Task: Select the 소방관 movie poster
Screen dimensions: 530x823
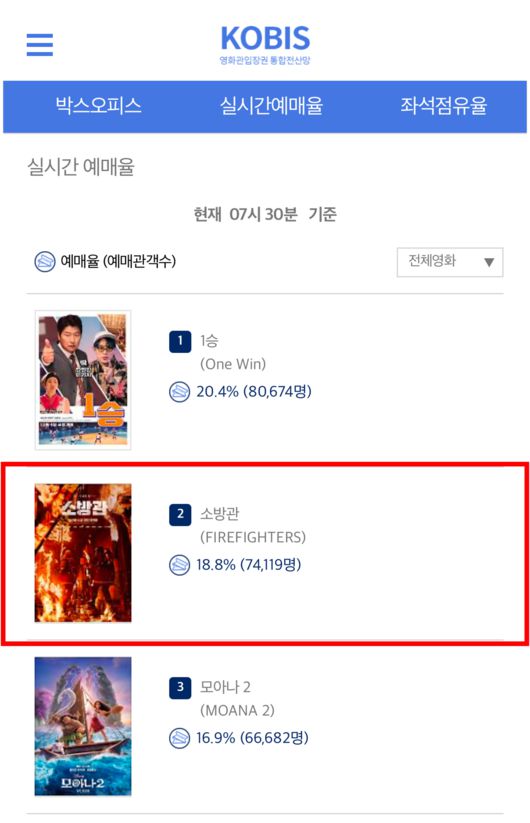Action: [x=83, y=553]
